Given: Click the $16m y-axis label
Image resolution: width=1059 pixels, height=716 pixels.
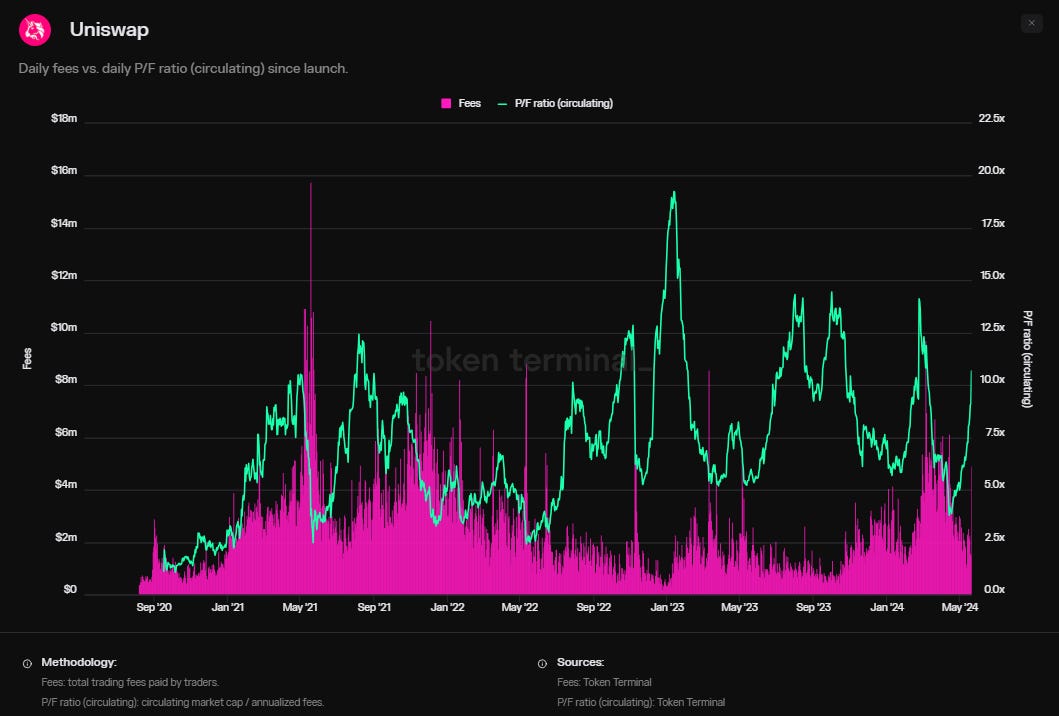Looking at the screenshot, I should coord(64,170).
